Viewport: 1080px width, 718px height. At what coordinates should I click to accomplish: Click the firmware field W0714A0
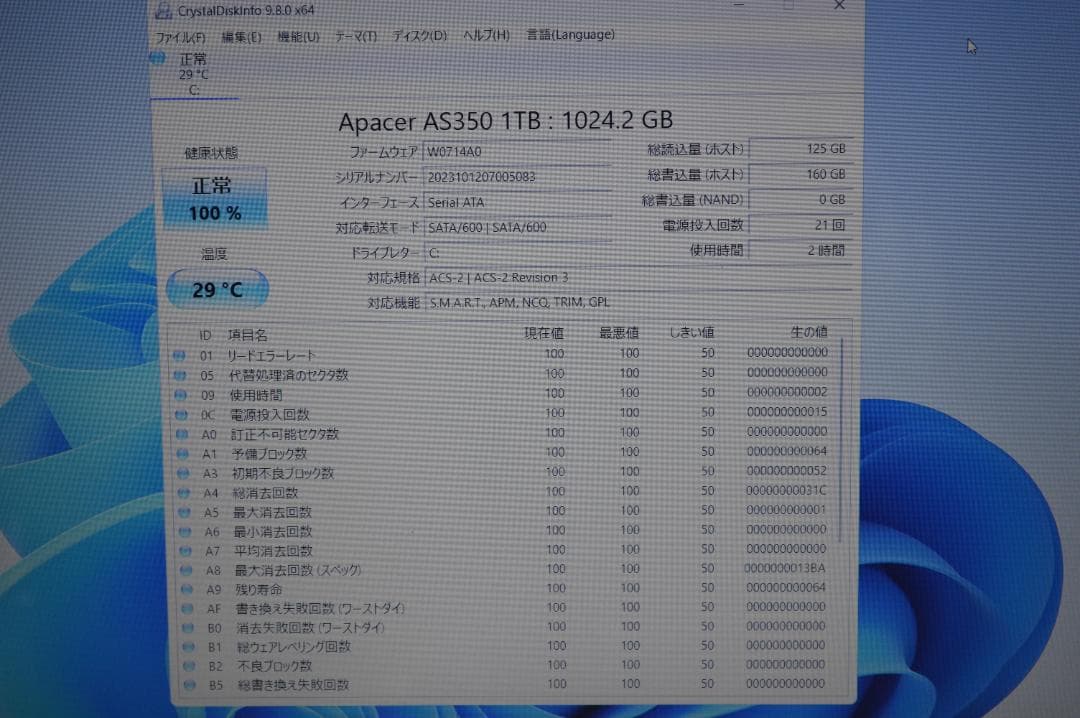click(x=517, y=152)
